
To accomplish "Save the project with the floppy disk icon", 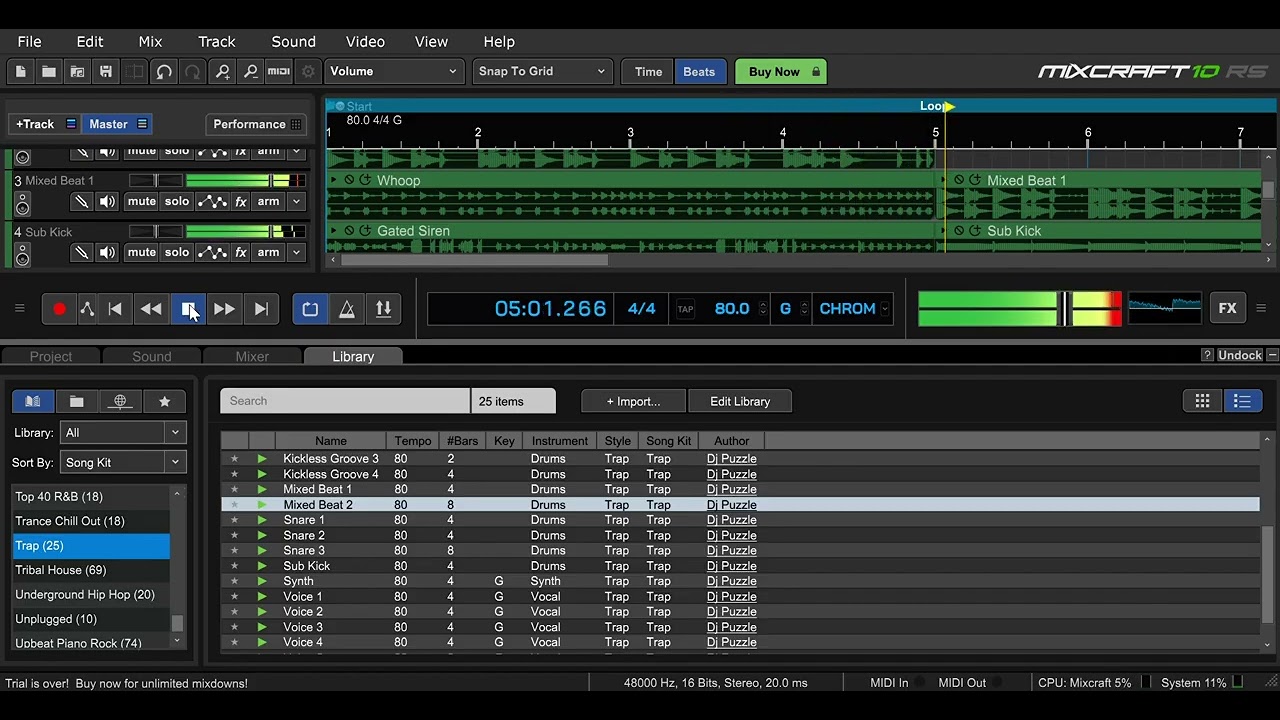I will coord(105,71).
